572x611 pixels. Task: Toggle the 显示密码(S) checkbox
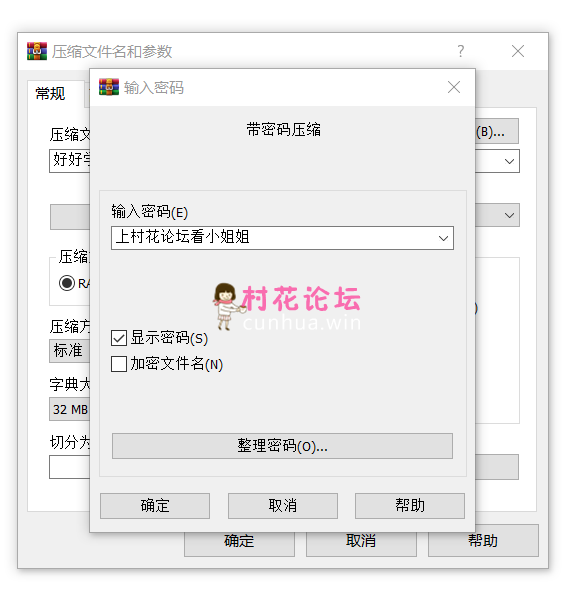(x=119, y=338)
